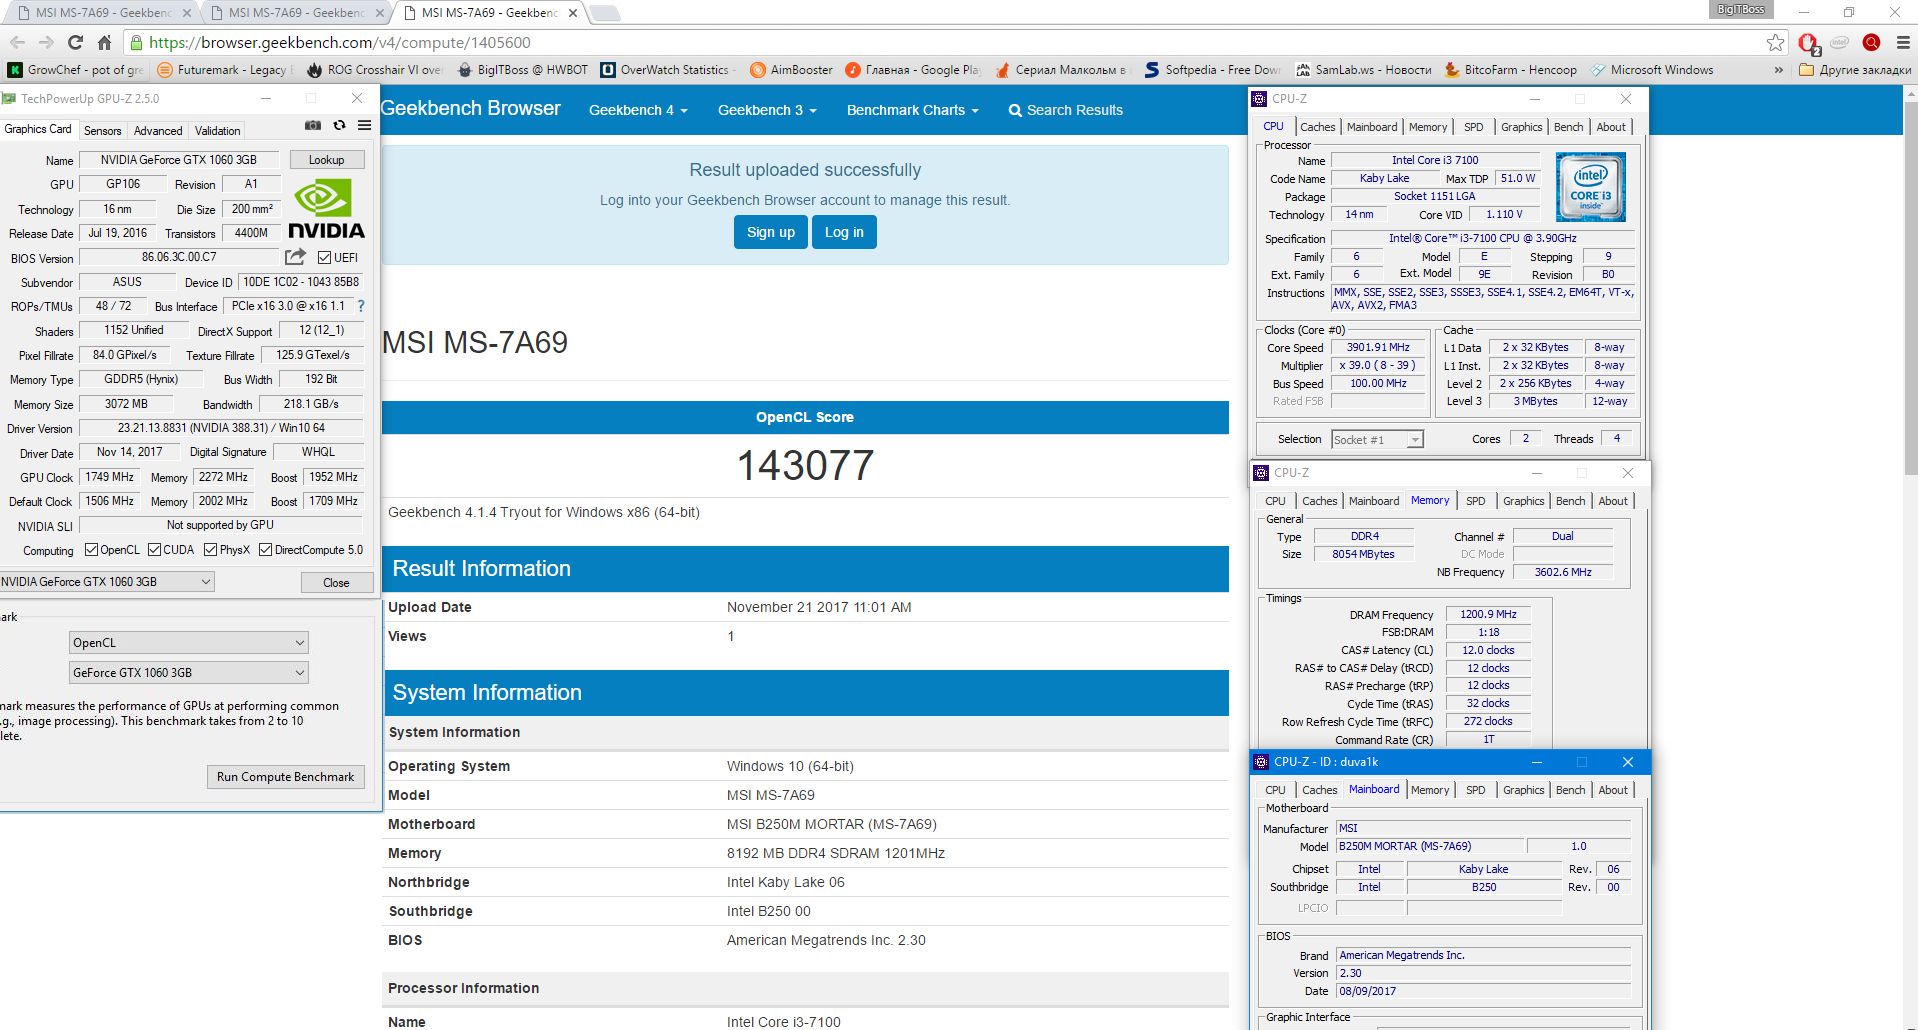Toggle the UEFI checkbox in GPU-Z
The image size is (1918, 1030).
point(324,258)
